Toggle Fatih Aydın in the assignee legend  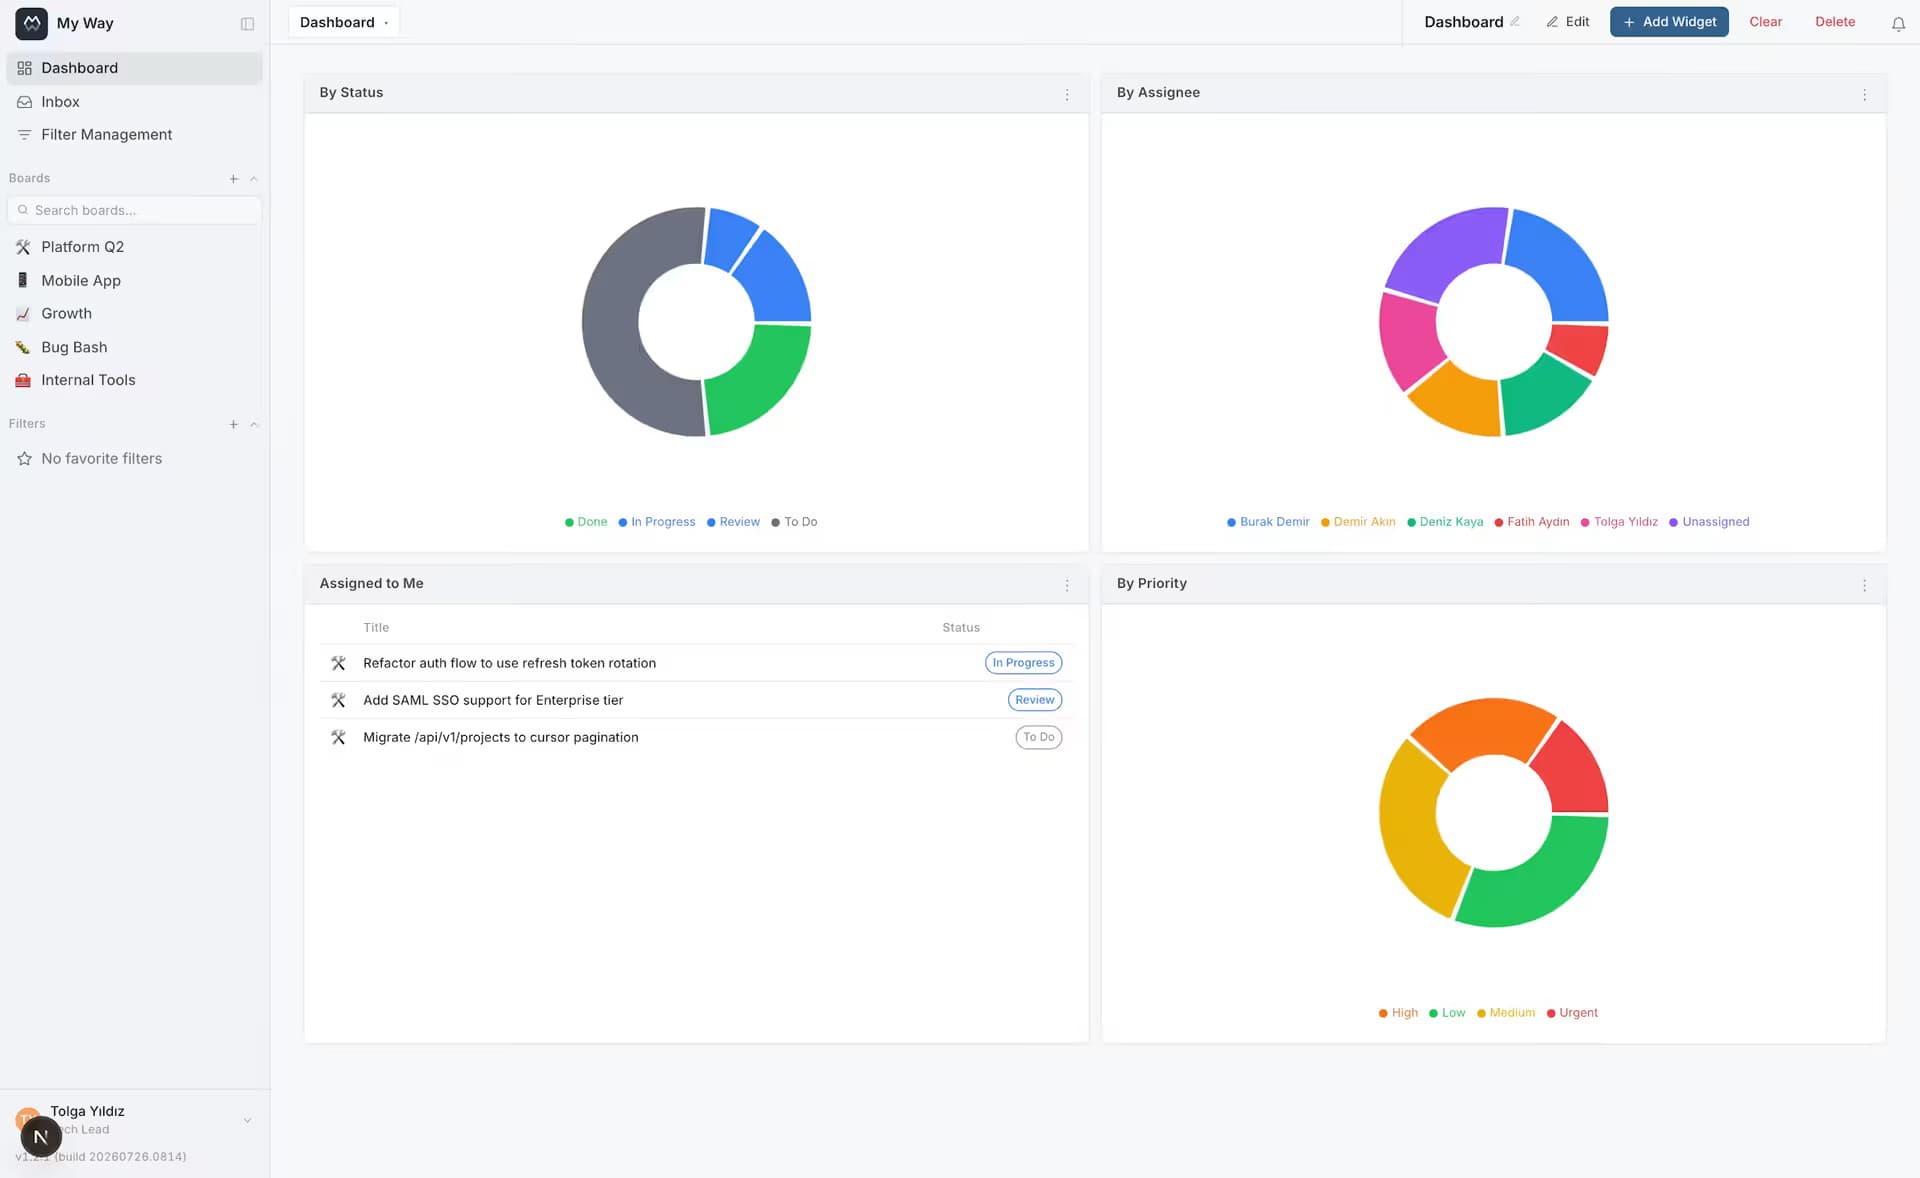click(1532, 522)
